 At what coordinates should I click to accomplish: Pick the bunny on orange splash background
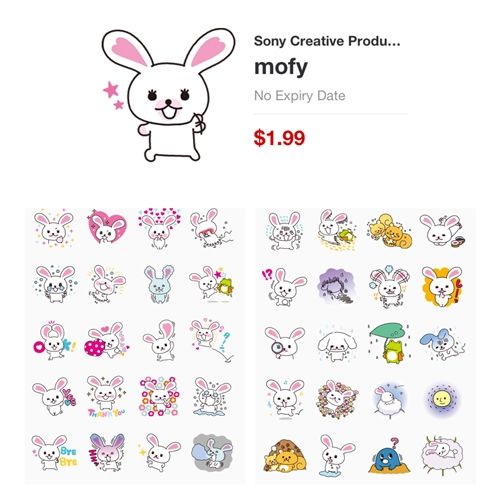point(442,286)
